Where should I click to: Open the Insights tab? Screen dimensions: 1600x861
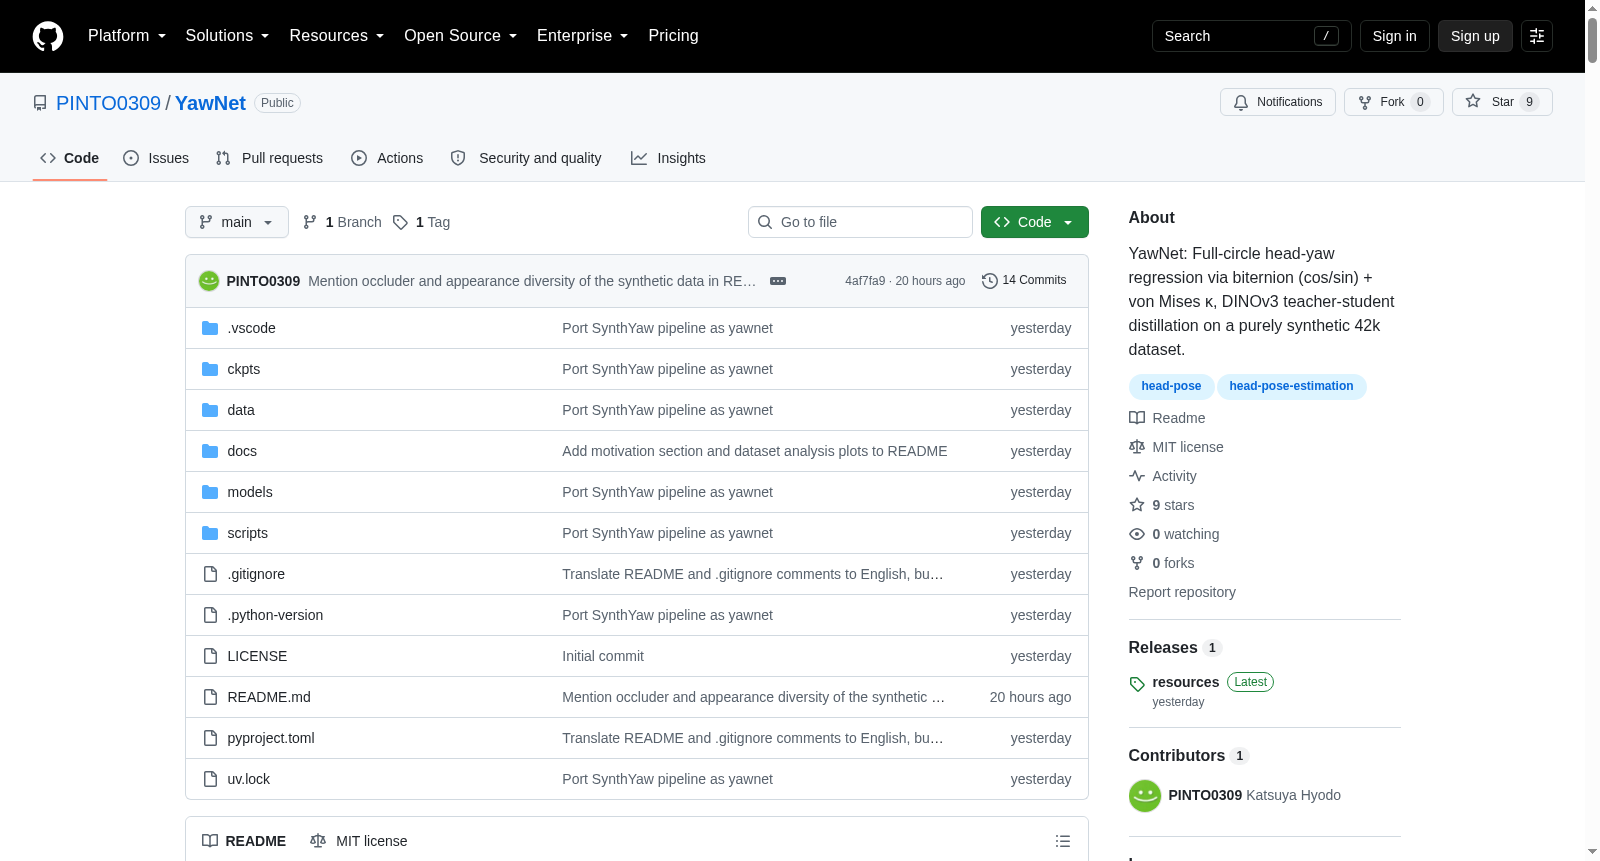click(x=668, y=158)
